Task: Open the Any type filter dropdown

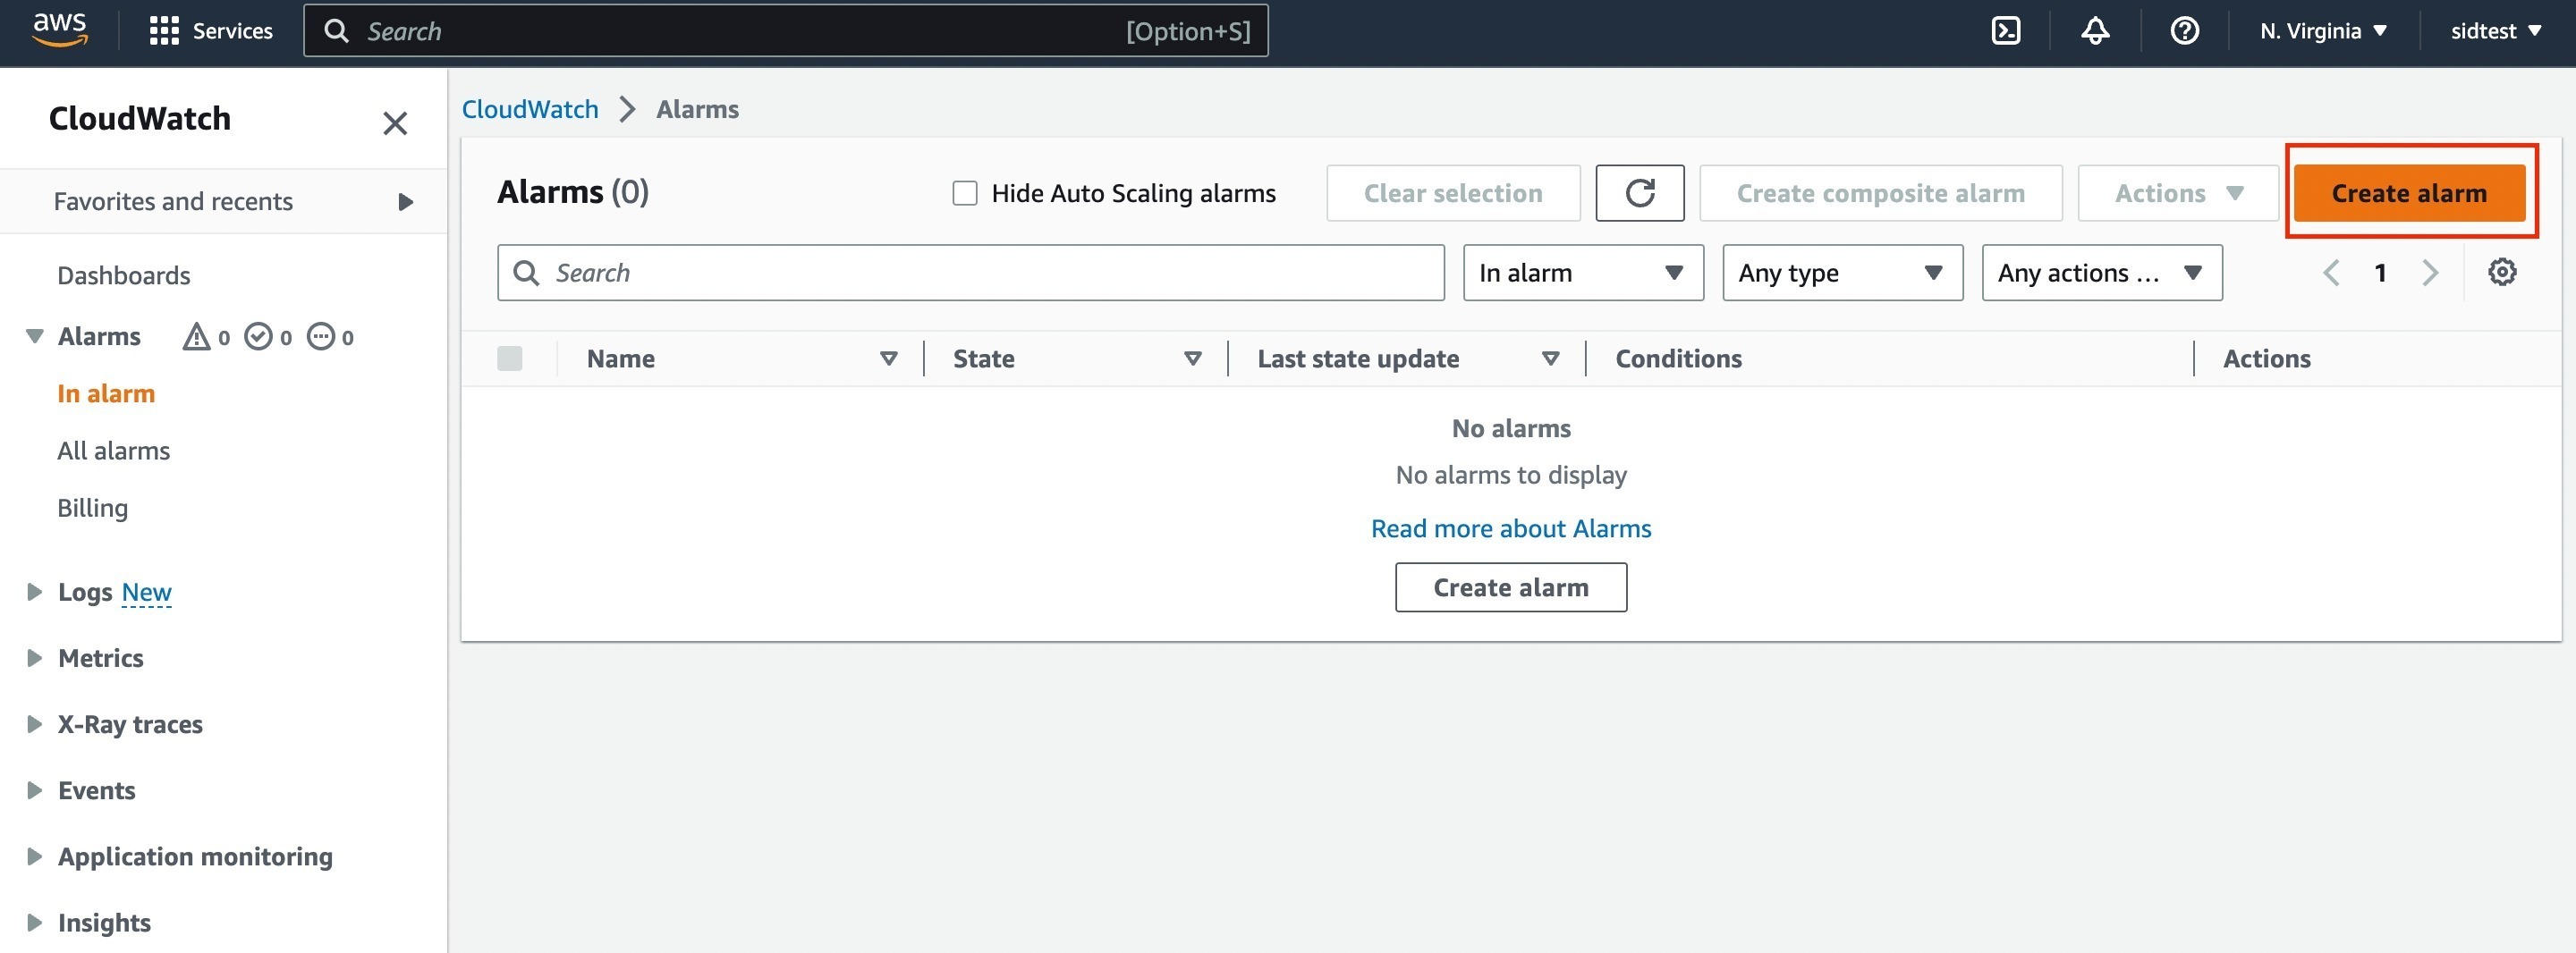Action: [1842, 273]
